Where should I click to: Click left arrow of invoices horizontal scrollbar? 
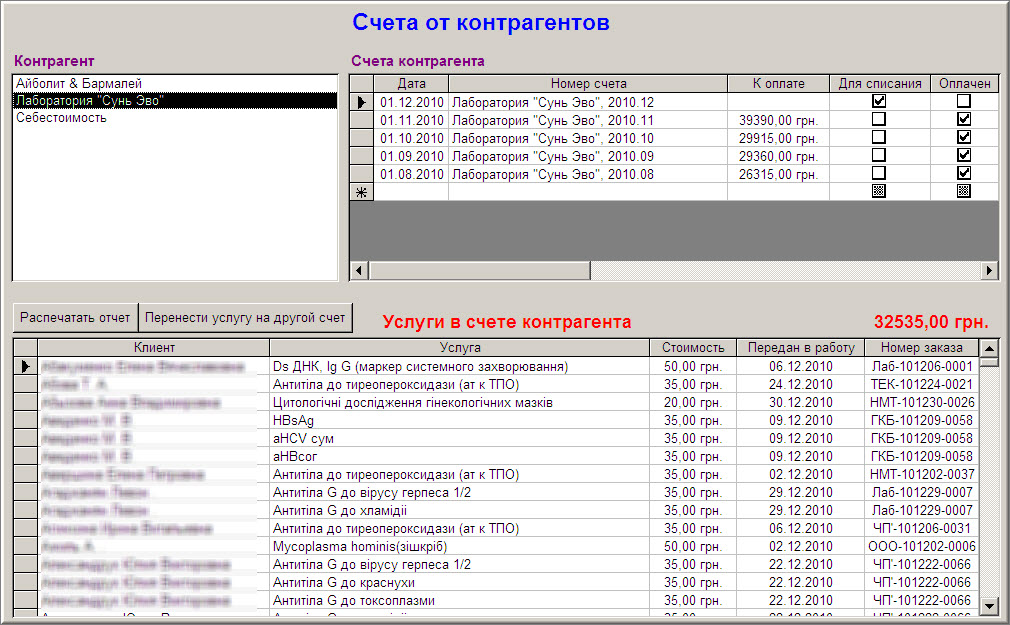coord(360,270)
